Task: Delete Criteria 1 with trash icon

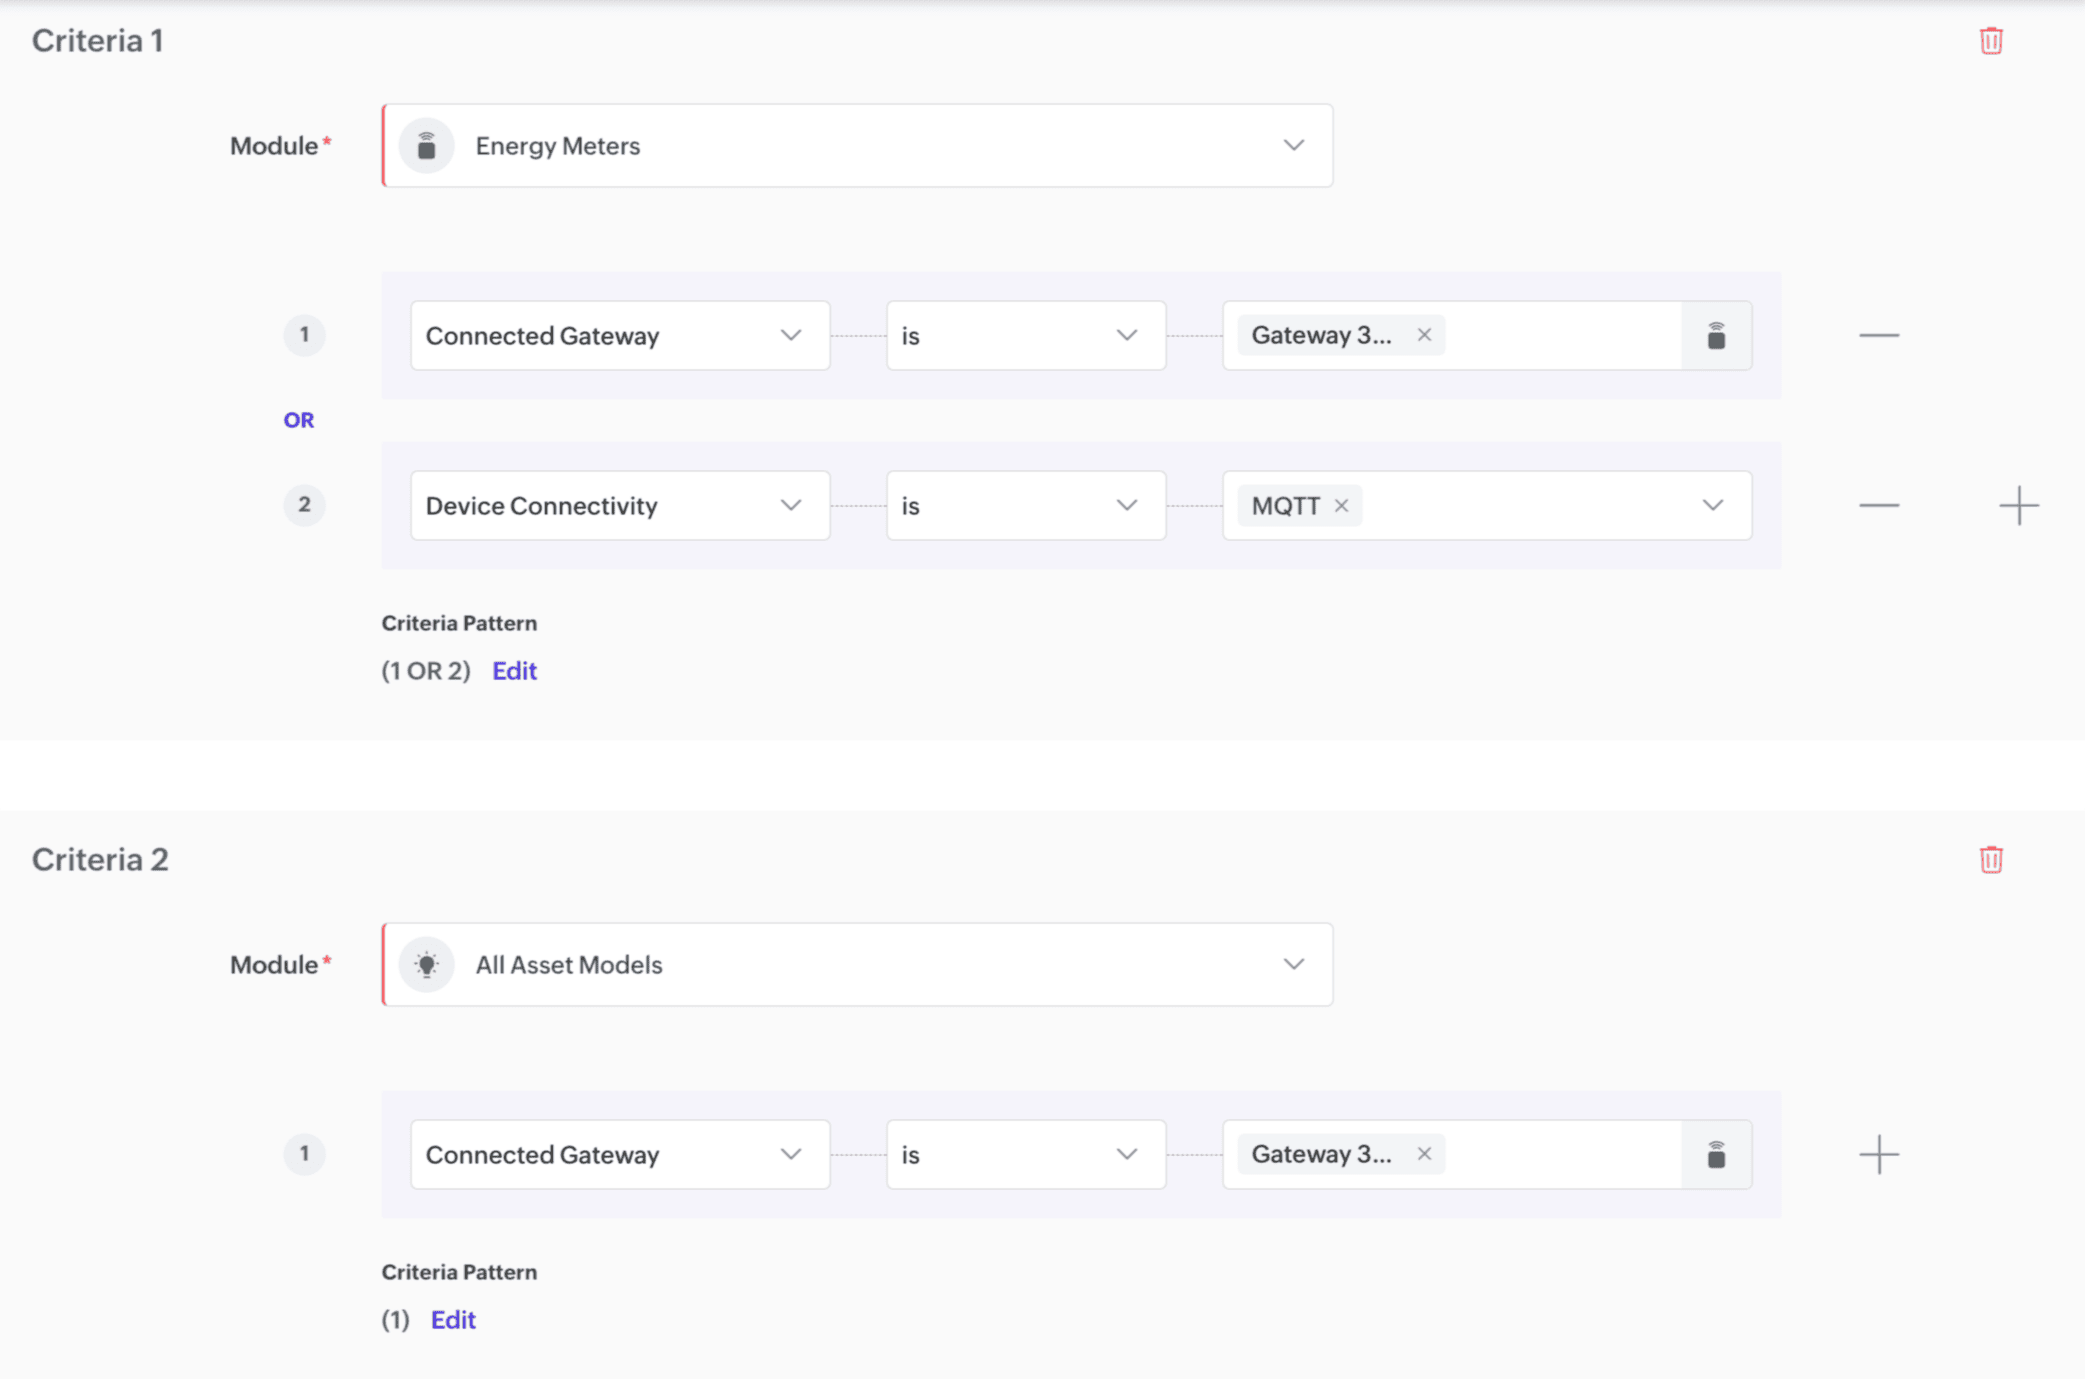Action: (x=1990, y=41)
